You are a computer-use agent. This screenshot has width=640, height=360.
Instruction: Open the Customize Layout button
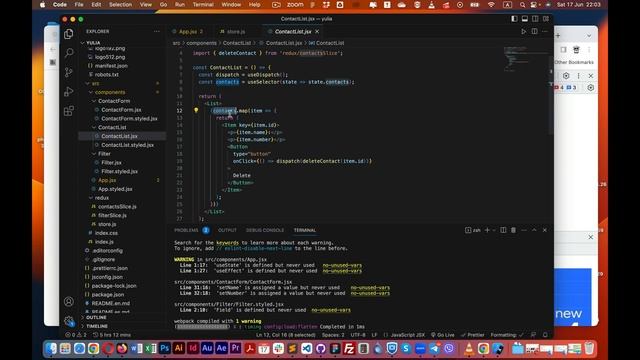546,19
